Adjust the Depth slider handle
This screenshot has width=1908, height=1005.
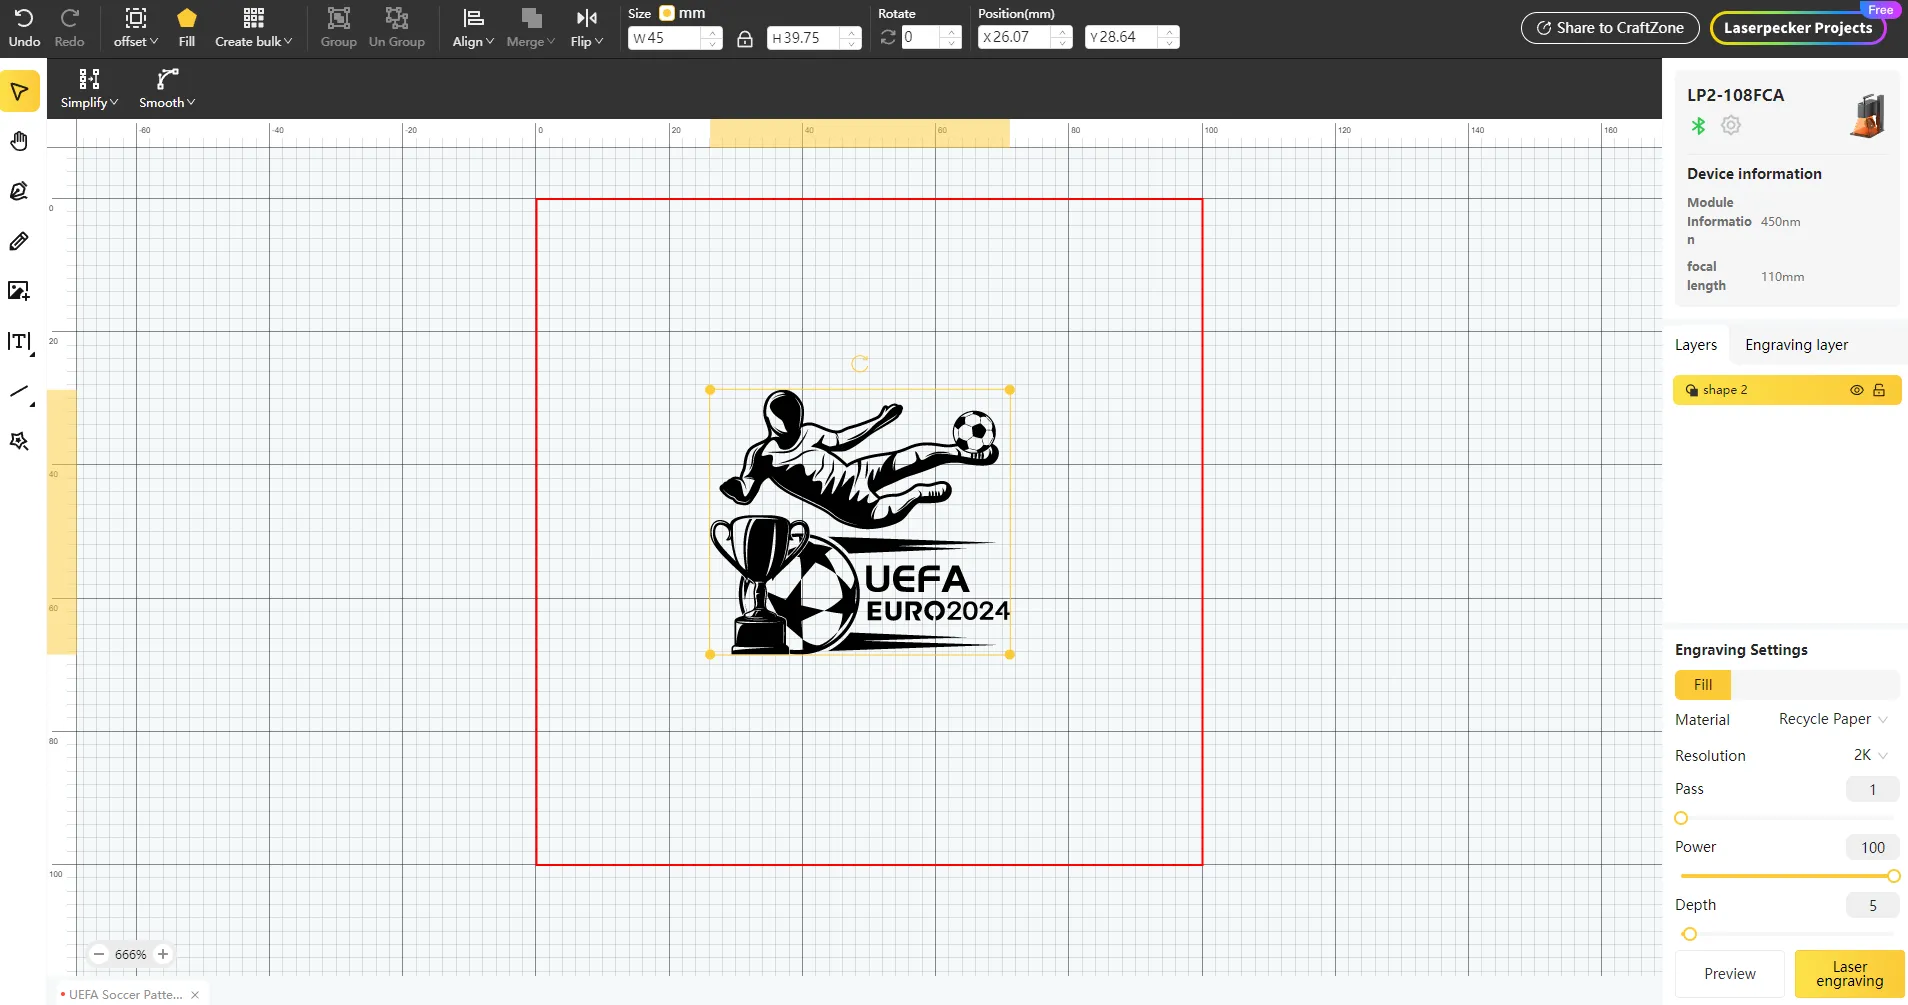1689,934
